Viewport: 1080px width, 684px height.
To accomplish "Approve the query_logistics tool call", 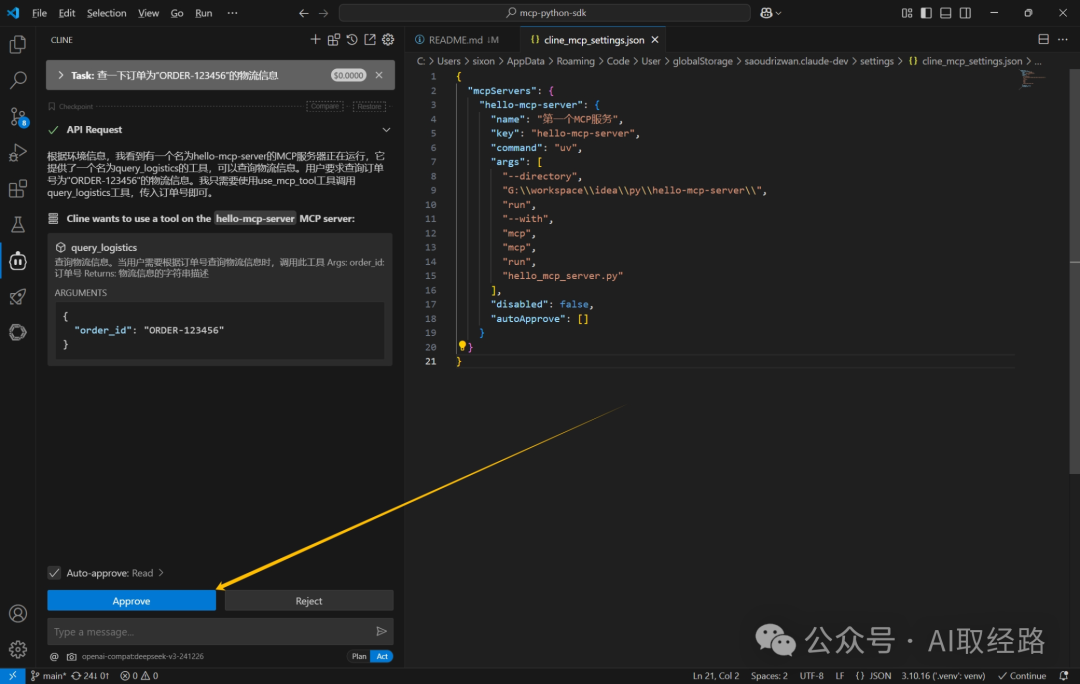I will pos(131,601).
